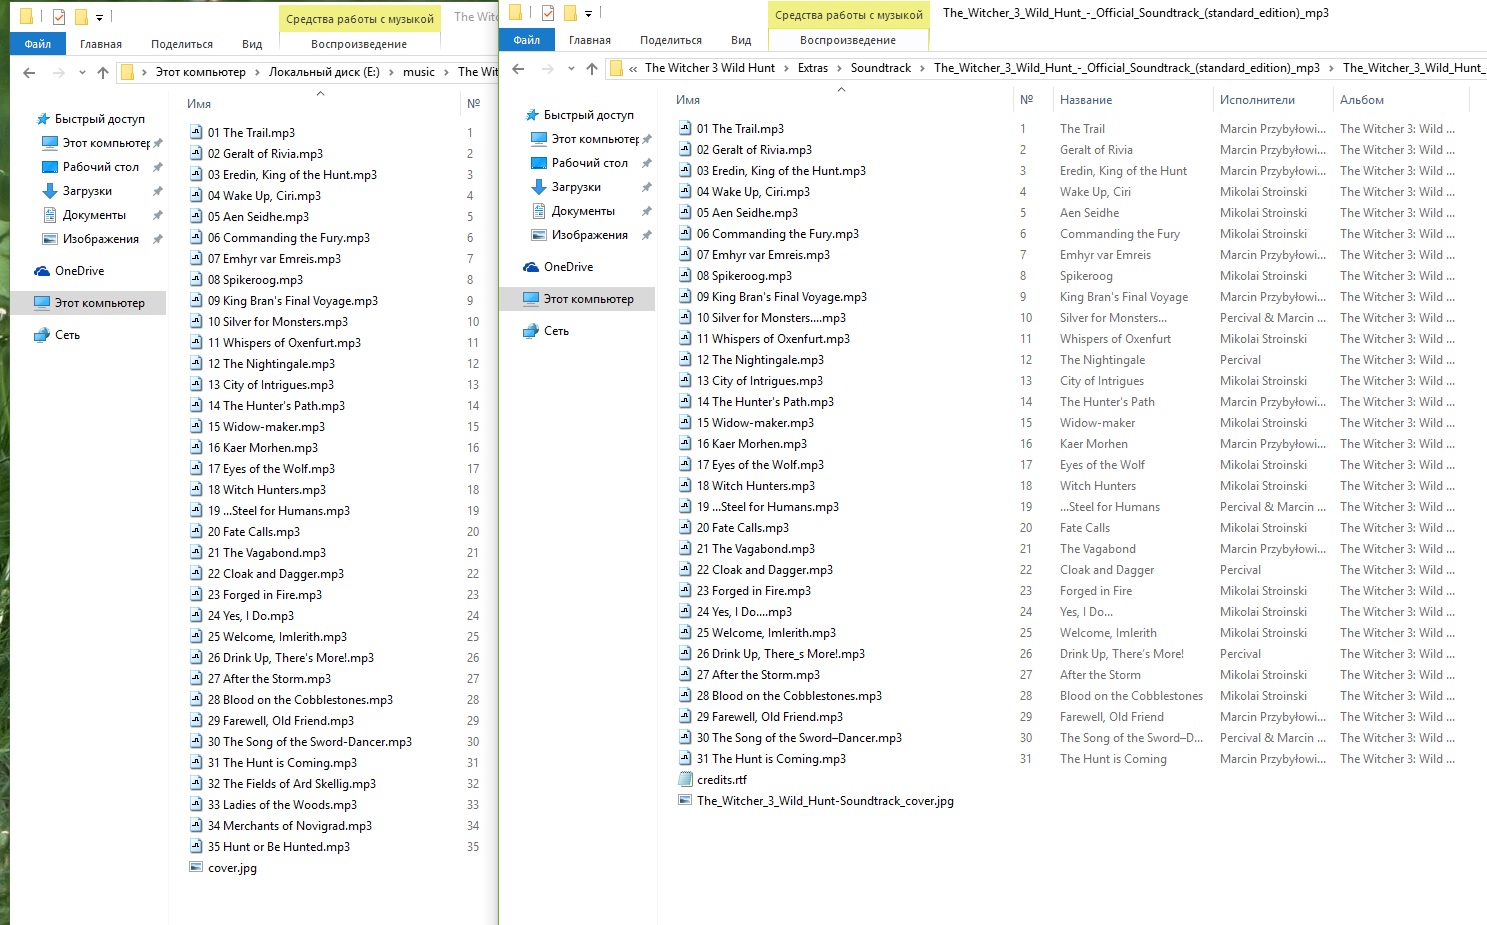The width and height of the screenshot is (1487, 925).
Task: Go to The Witcher 3 Wild Hunt breadcrumb, right window
Action: tap(710, 68)
